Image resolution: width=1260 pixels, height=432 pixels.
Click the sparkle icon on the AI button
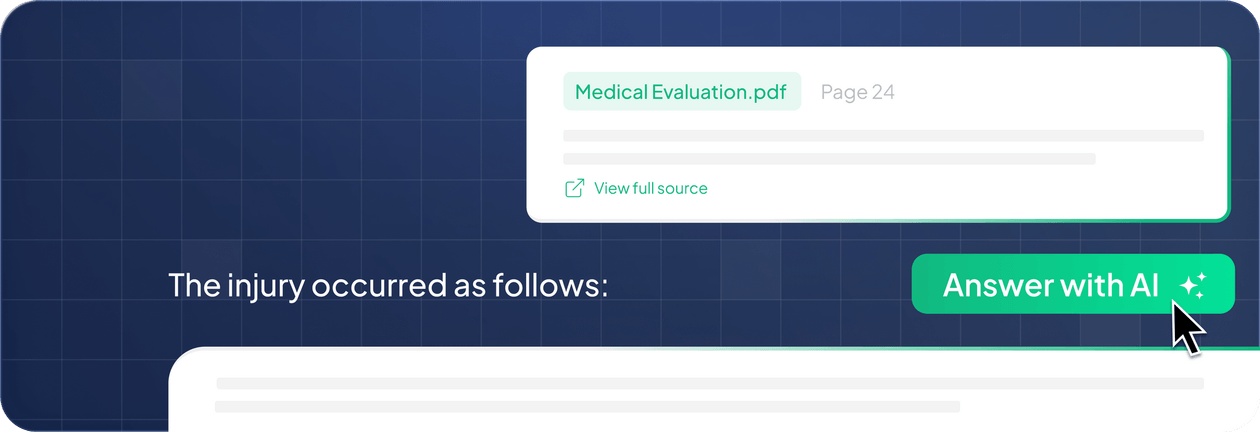click(1193, 285)
